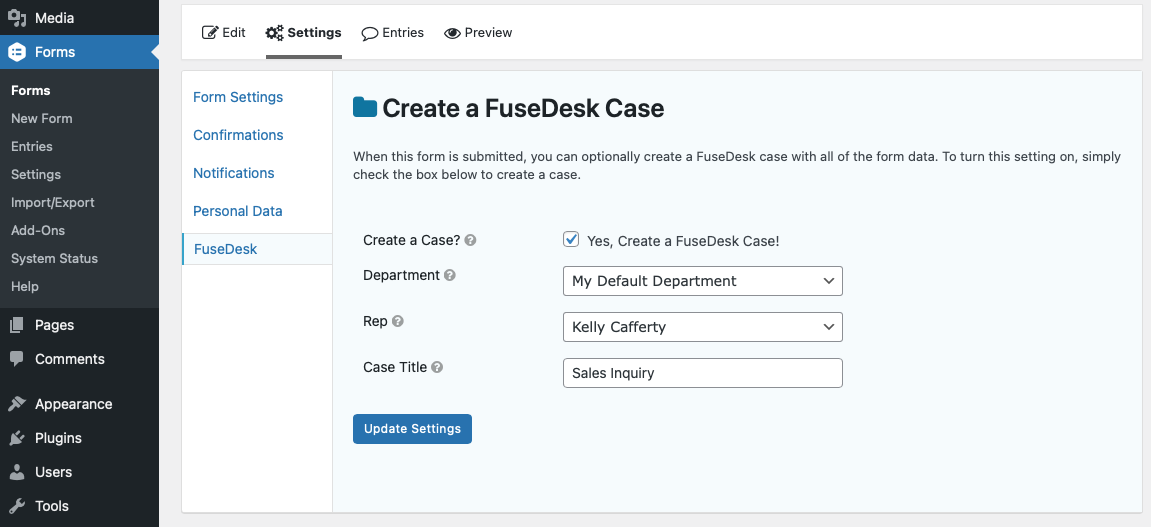Click the Media icon in sidebar

[17, 18]
